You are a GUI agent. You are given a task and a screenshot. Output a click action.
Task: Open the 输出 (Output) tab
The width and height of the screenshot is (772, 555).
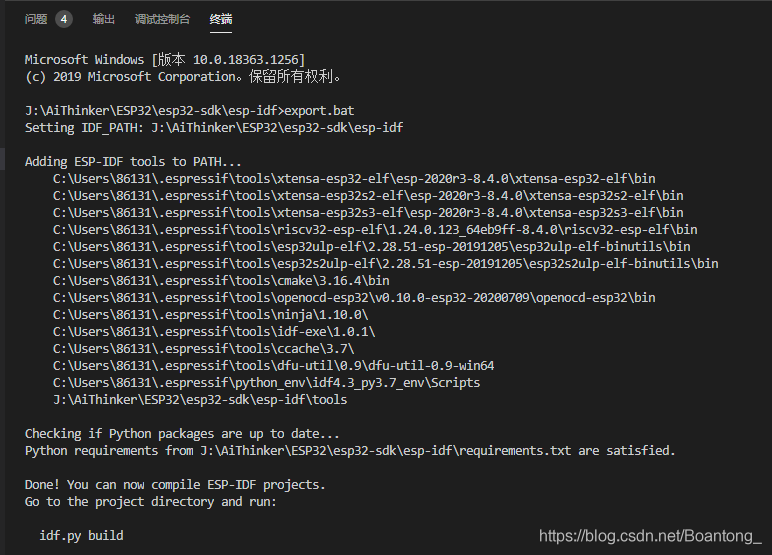[104, 19]
